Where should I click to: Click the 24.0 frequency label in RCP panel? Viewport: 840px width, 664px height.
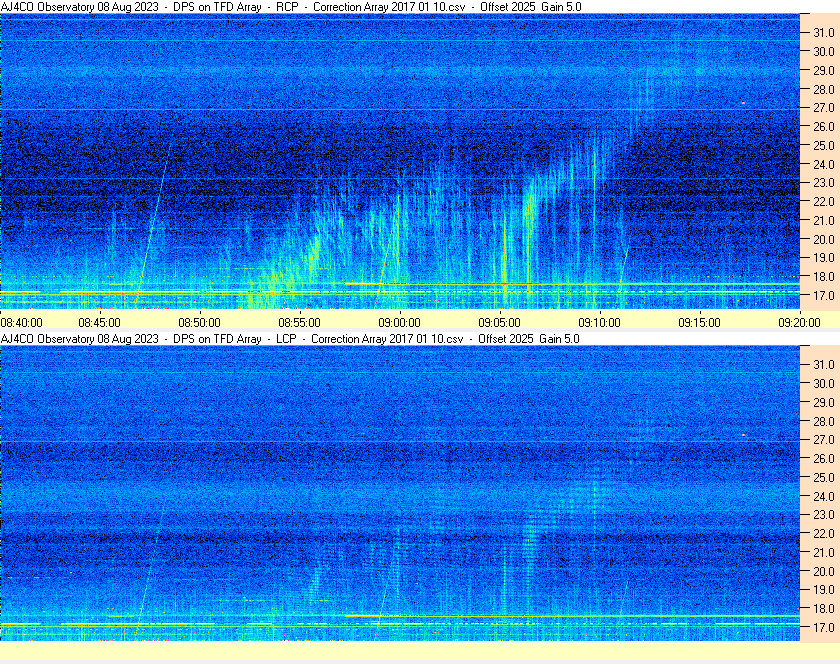coord(823,164)
